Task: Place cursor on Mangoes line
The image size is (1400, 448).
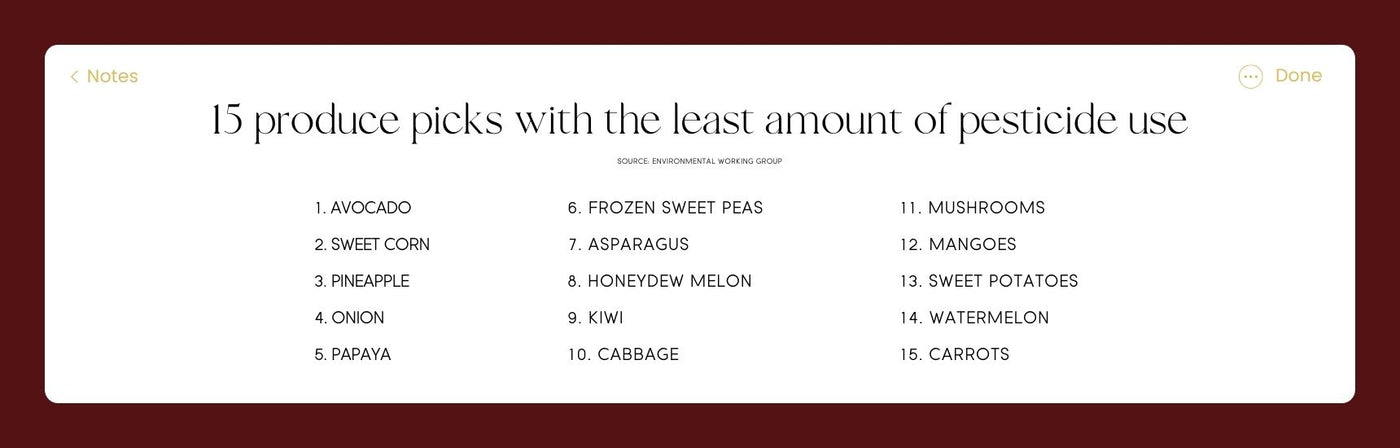Action: (958, 244)
